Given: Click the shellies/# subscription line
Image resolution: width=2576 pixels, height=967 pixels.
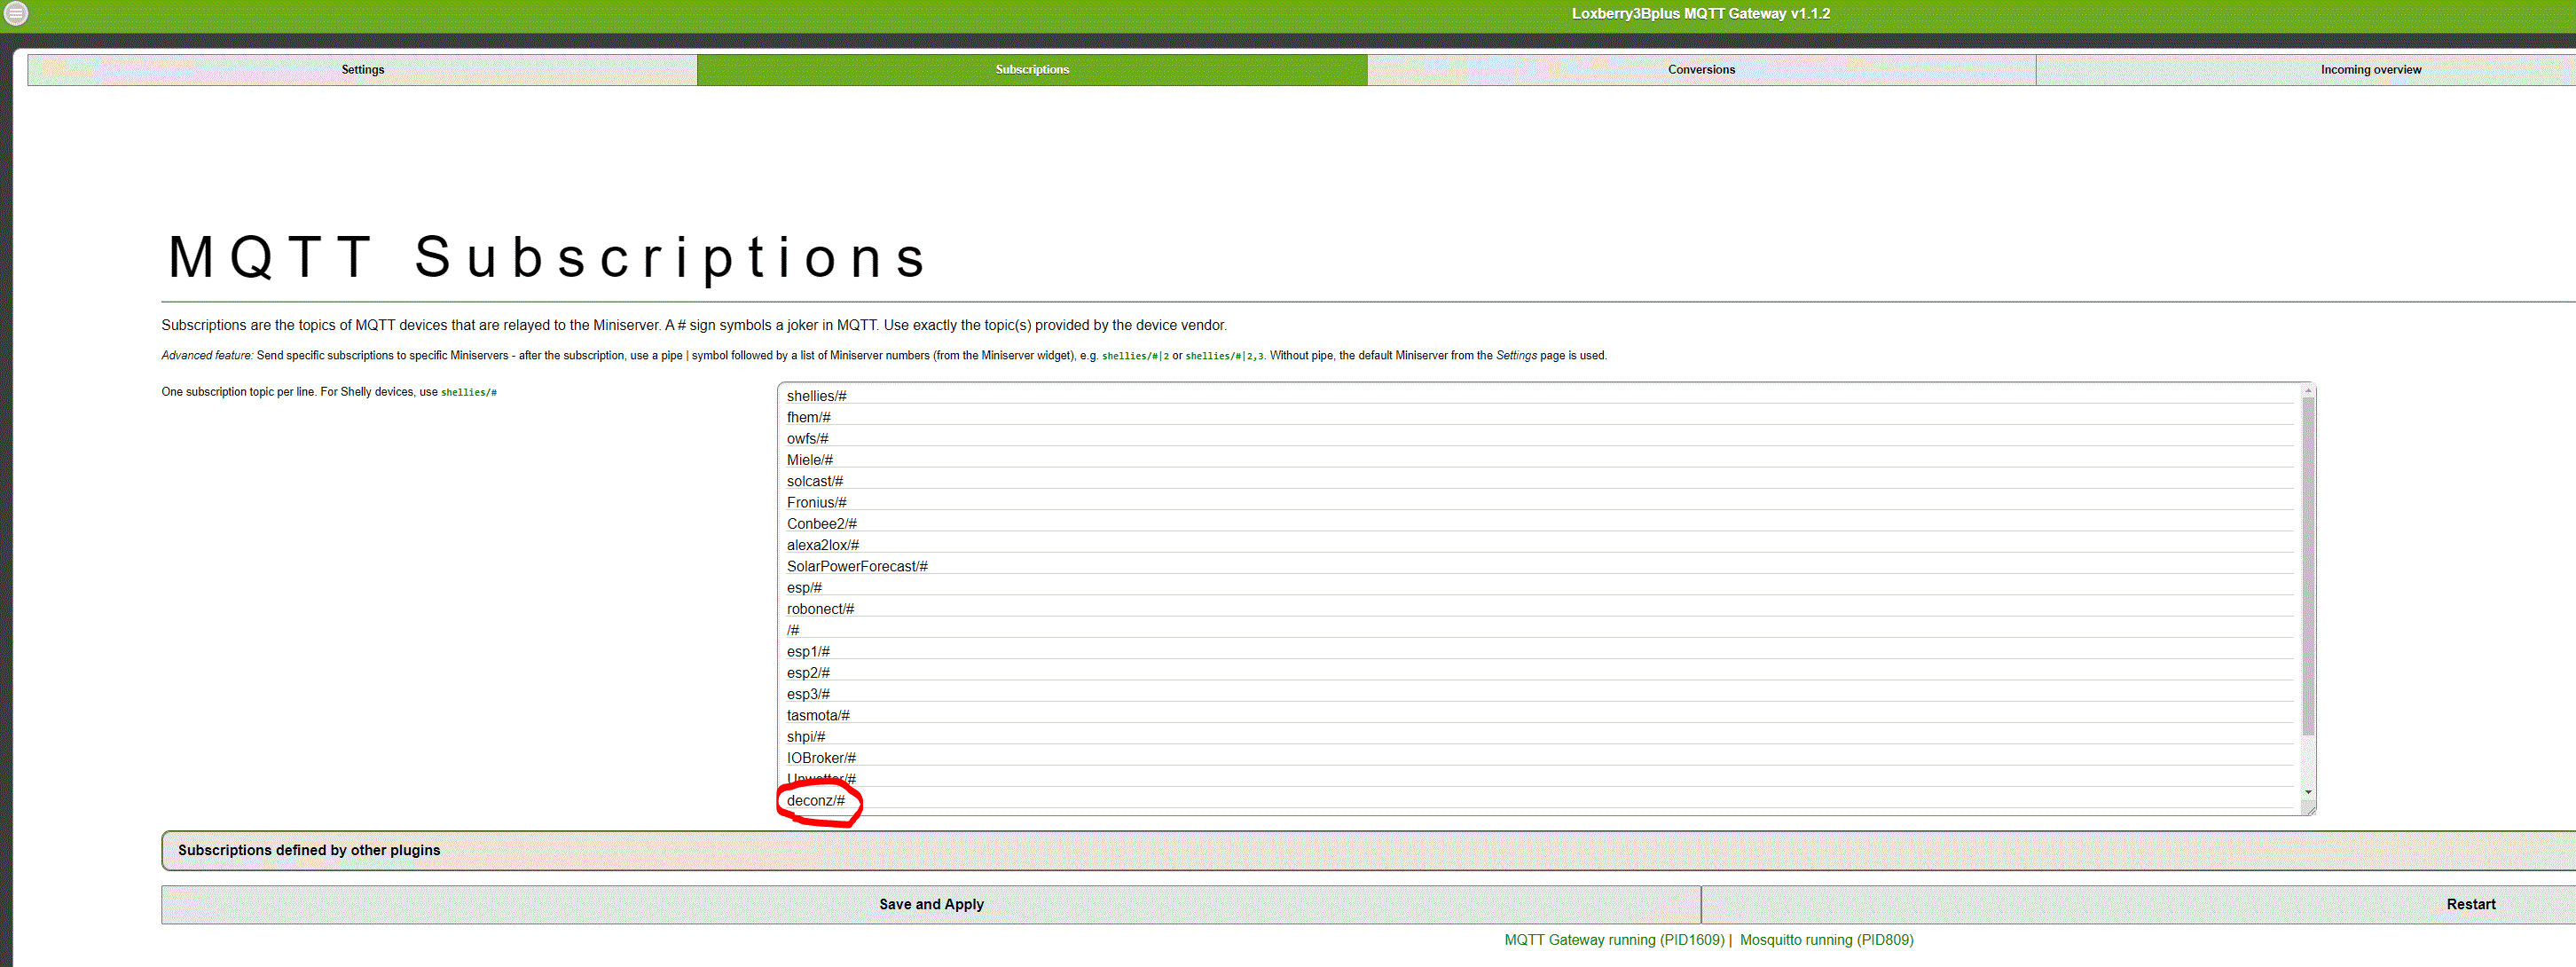Looking at the screenshot, I should point(817,396).
